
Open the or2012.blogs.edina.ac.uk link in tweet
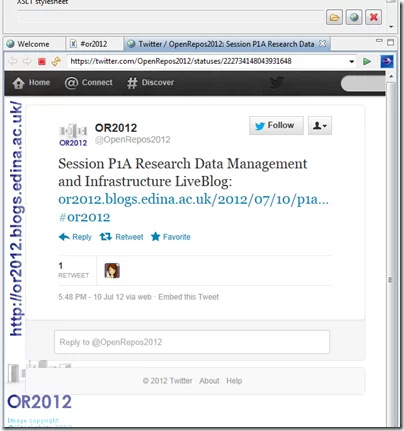coord(193,199)
